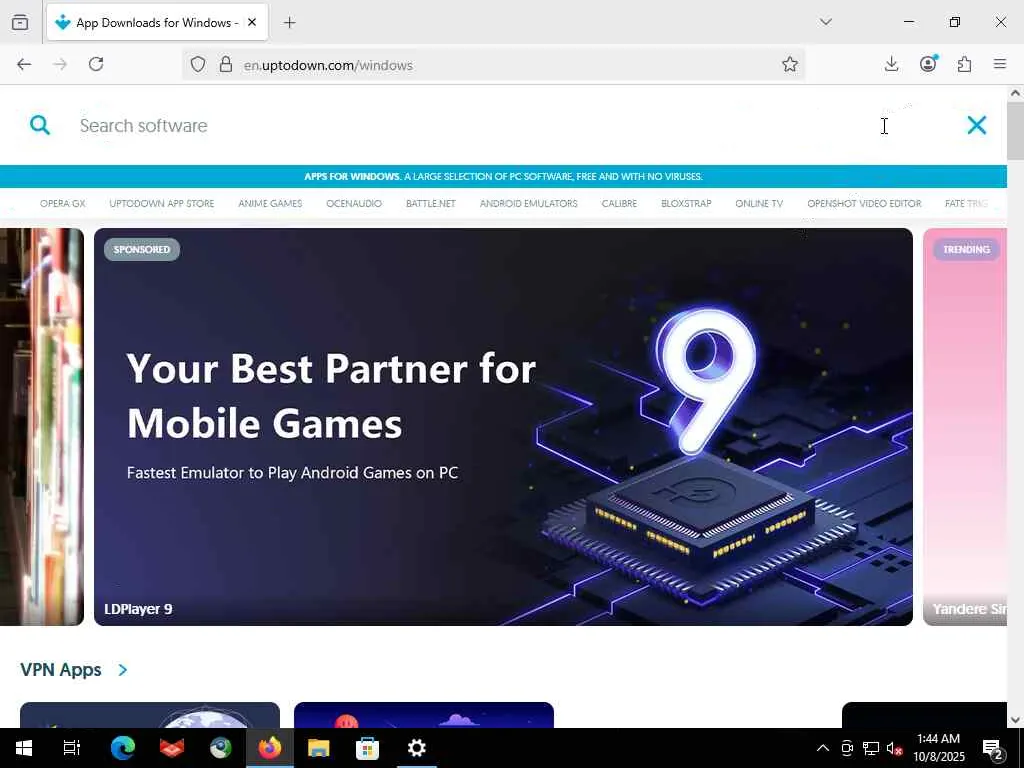Open the ONLINE TV link
Image resolution: width=1024 pixels, height=768 pixels.
[759, 203]
